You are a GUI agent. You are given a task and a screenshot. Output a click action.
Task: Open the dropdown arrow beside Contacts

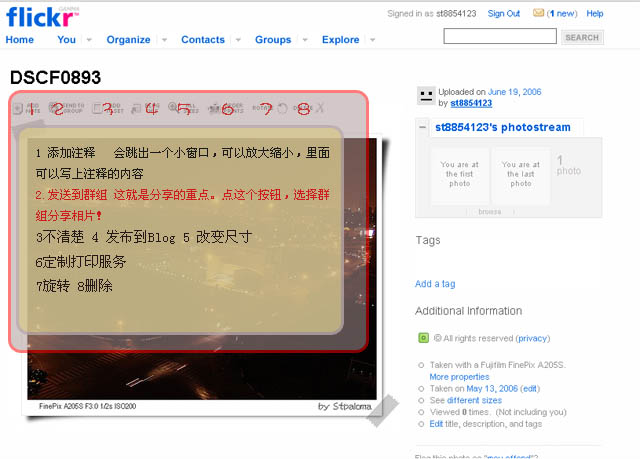238,40
